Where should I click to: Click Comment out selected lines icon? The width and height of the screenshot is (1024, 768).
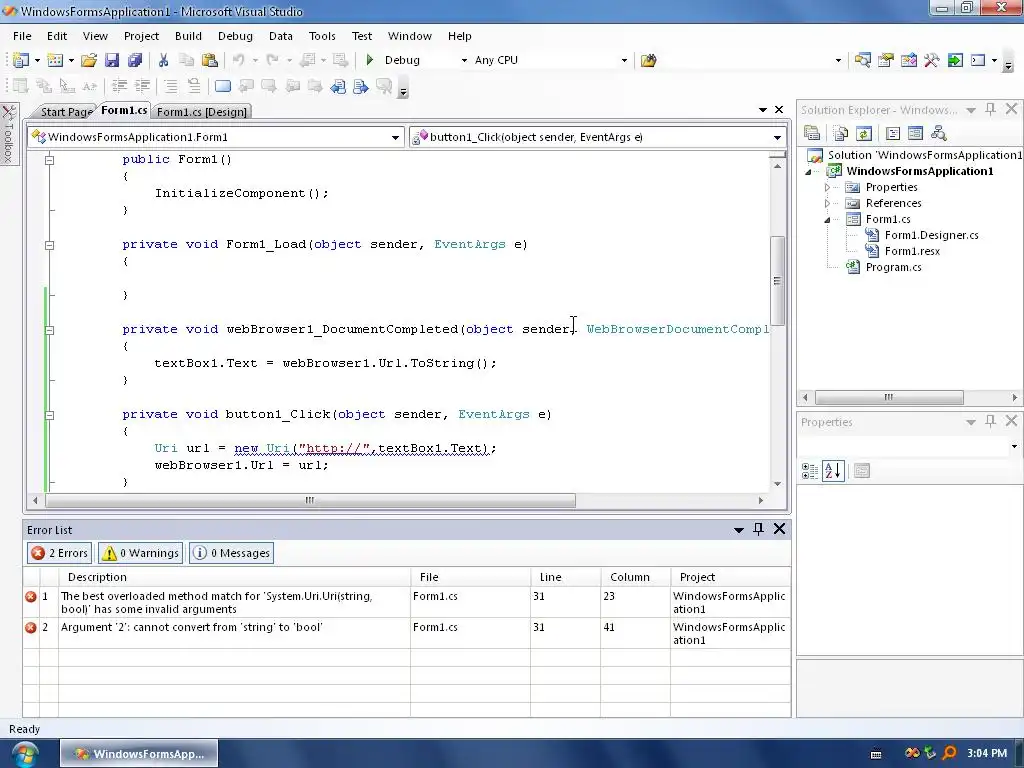[x=171, y=86]
